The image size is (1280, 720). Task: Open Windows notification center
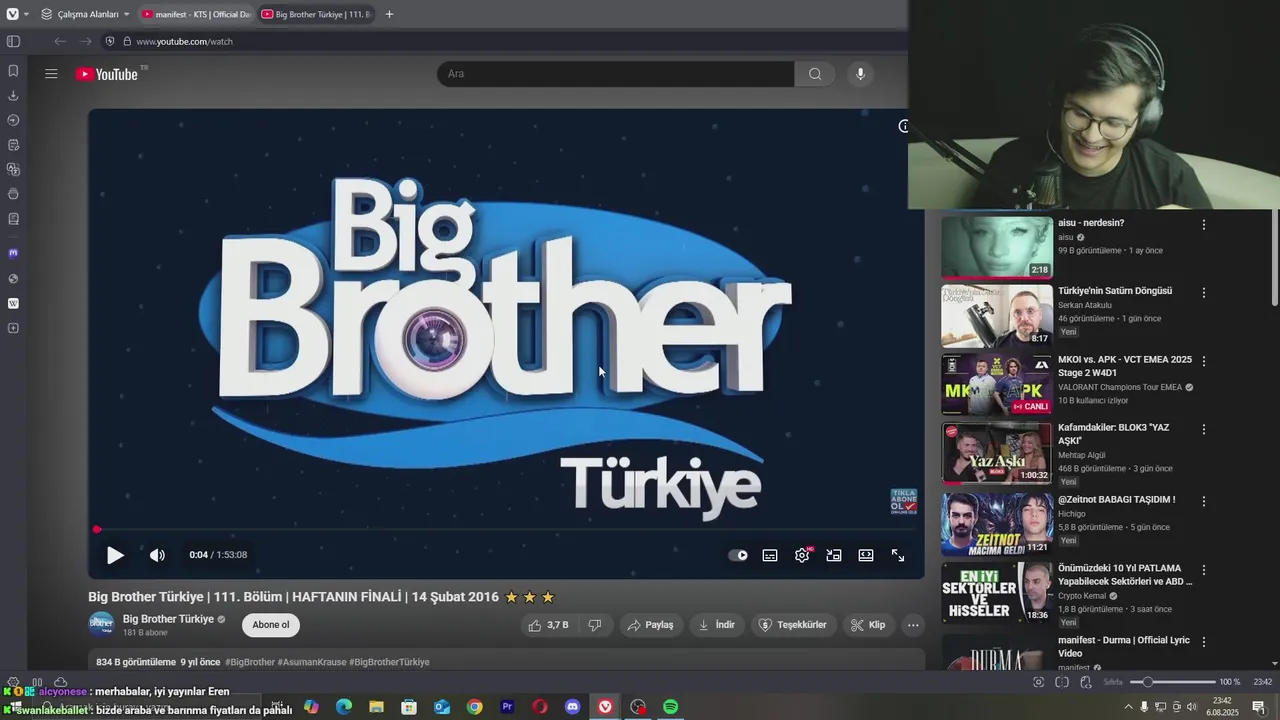click(x=1259, y=707)
